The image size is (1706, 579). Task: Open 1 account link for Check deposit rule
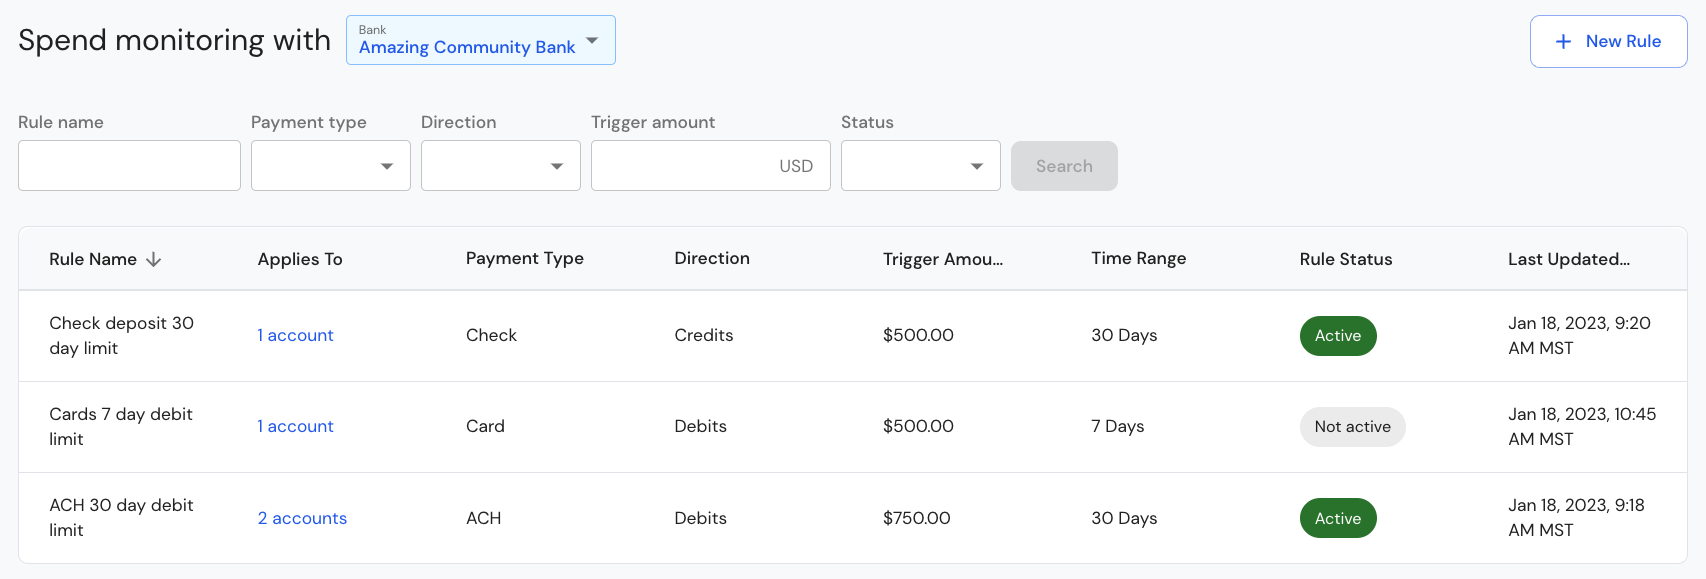295,335
